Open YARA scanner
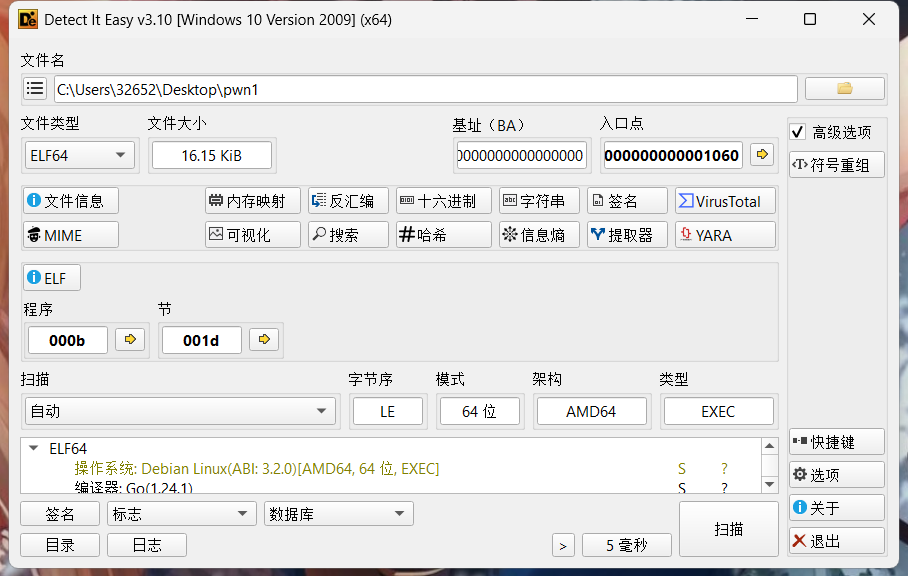908x576 pixels. 725,235
